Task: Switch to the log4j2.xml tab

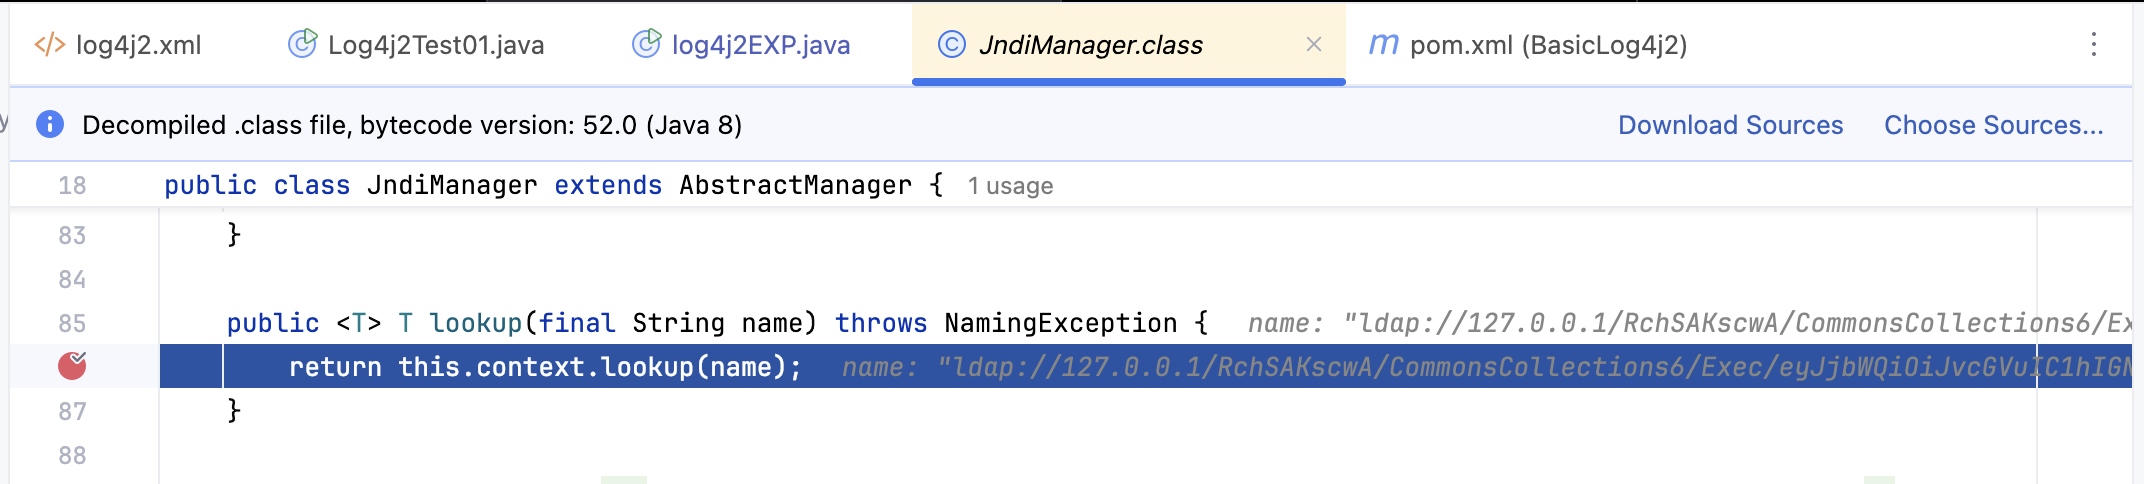Action: 118,45
